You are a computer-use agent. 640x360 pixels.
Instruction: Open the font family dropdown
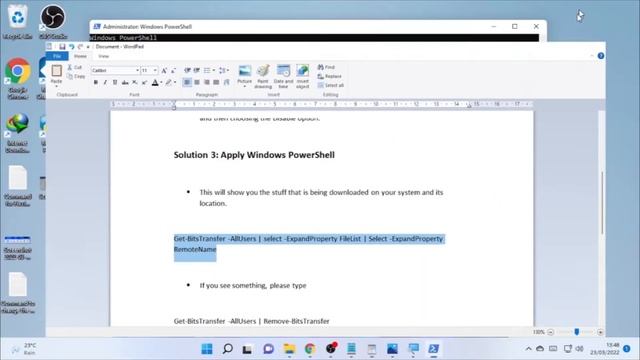click(x=137, y=71)
